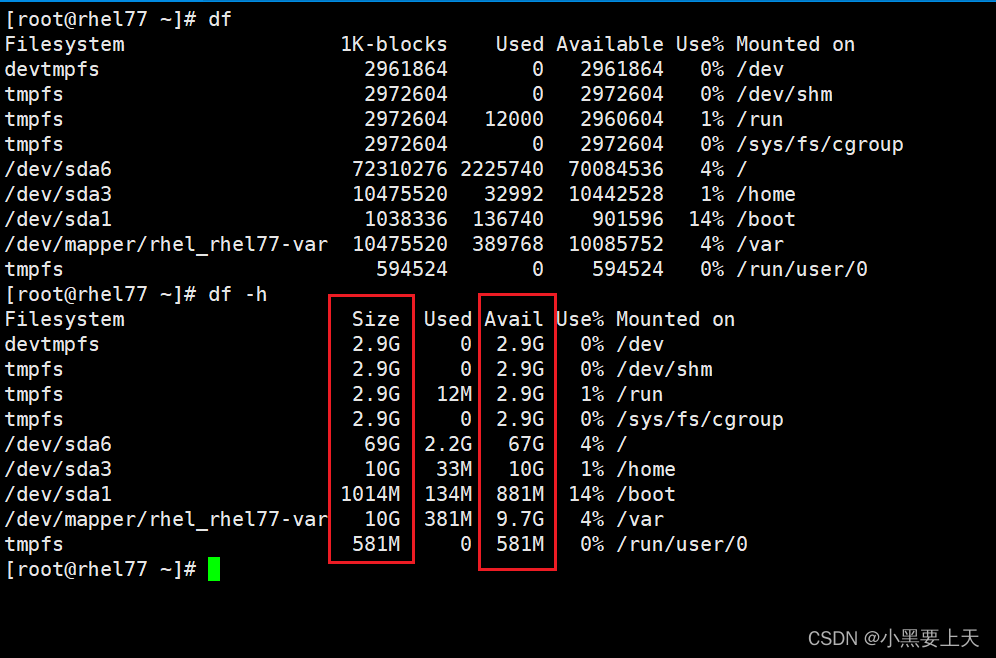Click the Size column header
The width and height of the screenshot is (996, 658).
376,319
